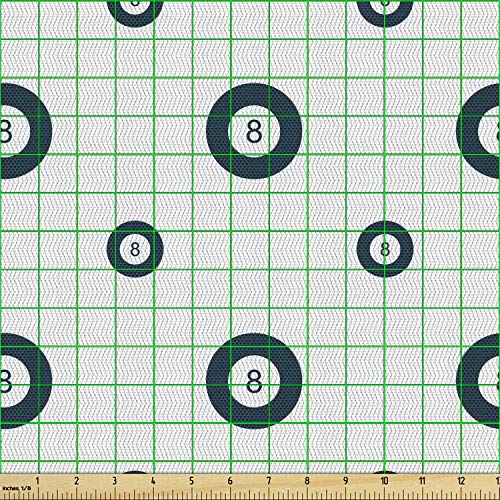500x500 pixels.
Task: Click the digit 8 inside upper center ball
Action: (x=254, y=131)
